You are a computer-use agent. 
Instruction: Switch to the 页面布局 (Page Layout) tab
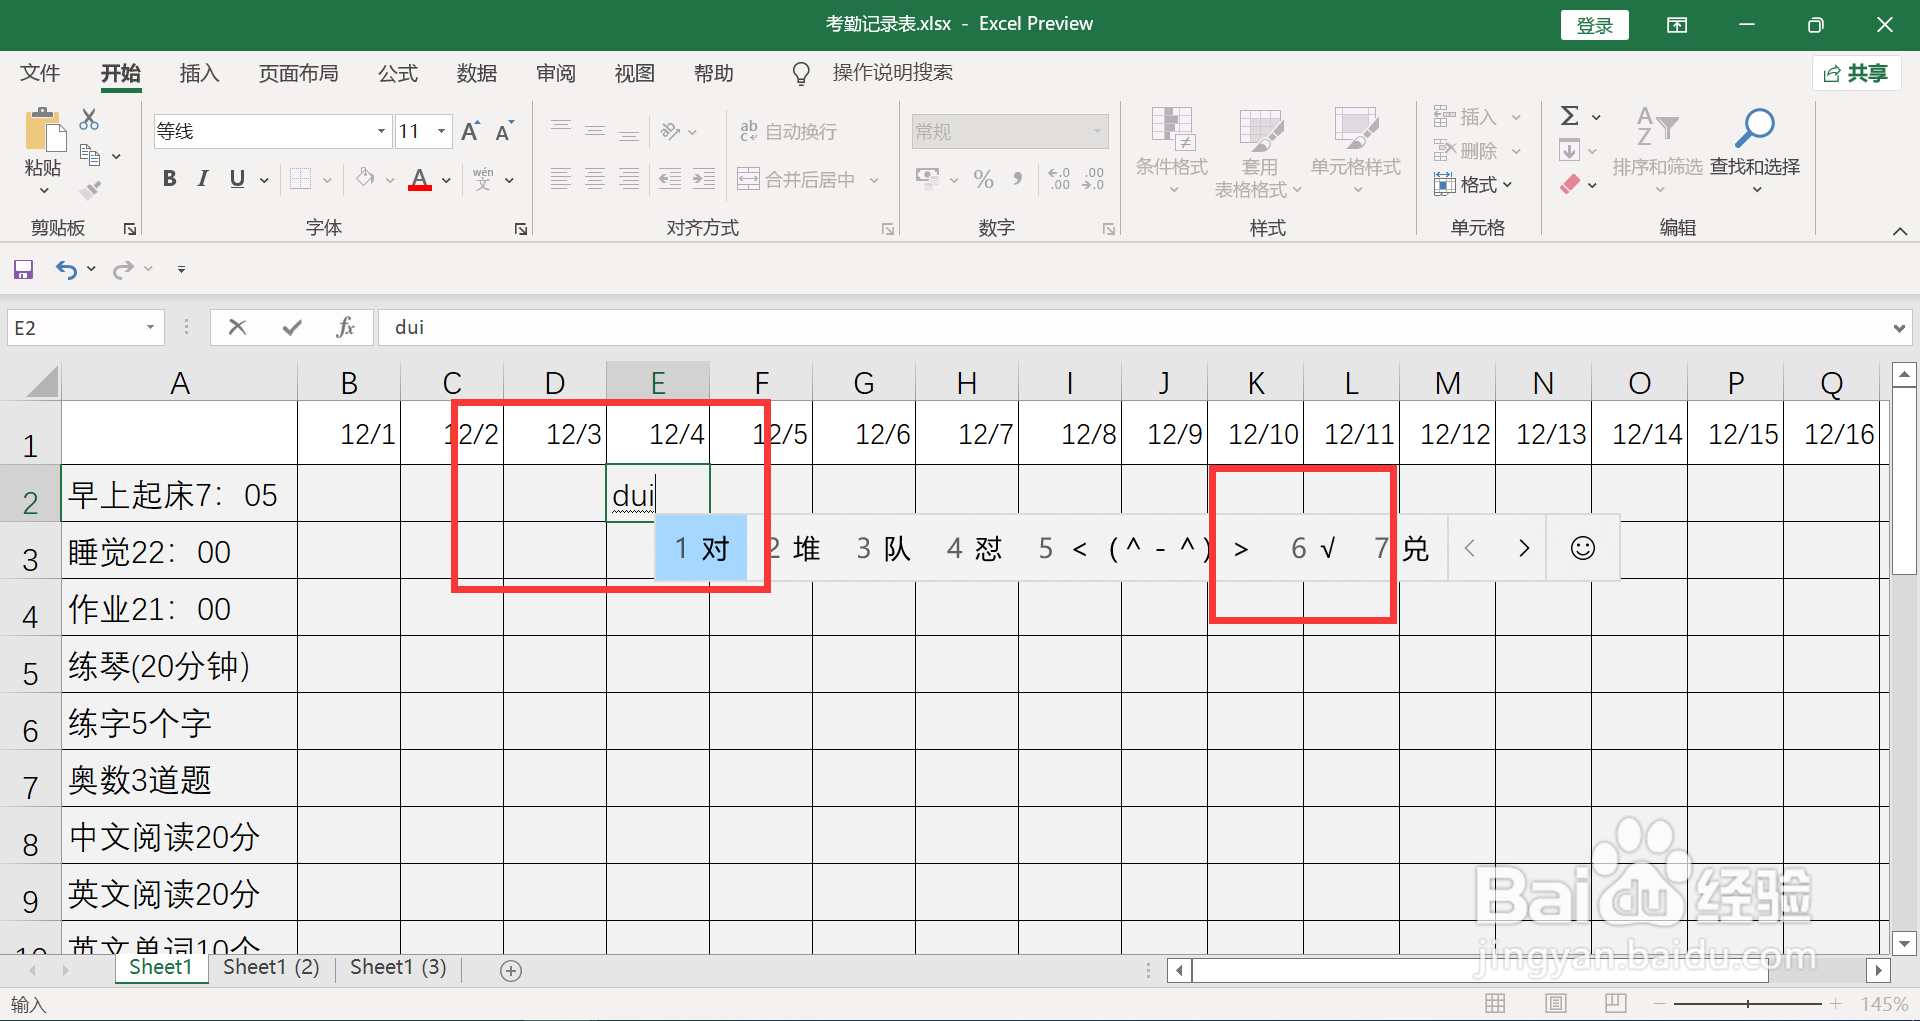coord(298,73)
